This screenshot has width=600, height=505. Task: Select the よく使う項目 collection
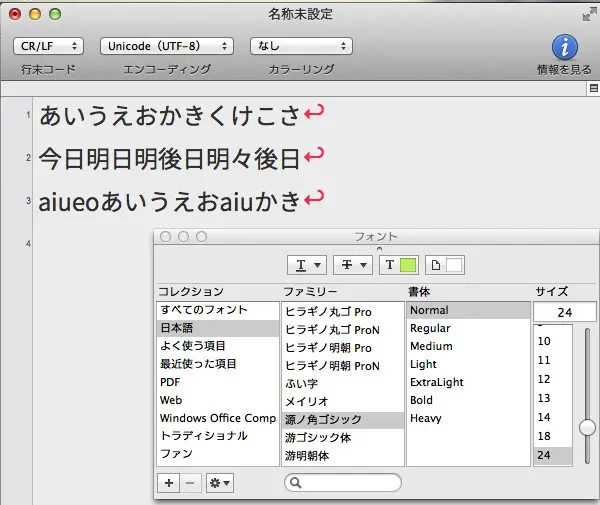pos(218,346)
